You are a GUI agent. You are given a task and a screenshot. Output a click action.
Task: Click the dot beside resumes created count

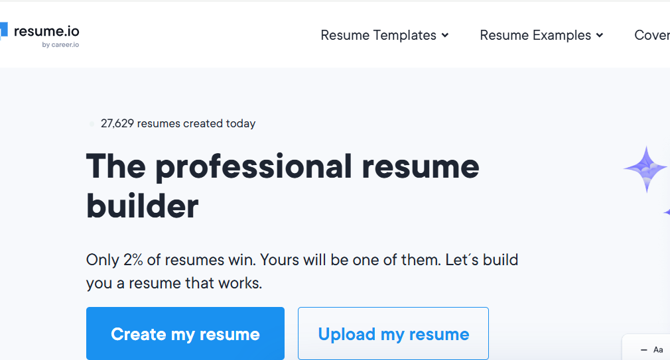(91, 124)
